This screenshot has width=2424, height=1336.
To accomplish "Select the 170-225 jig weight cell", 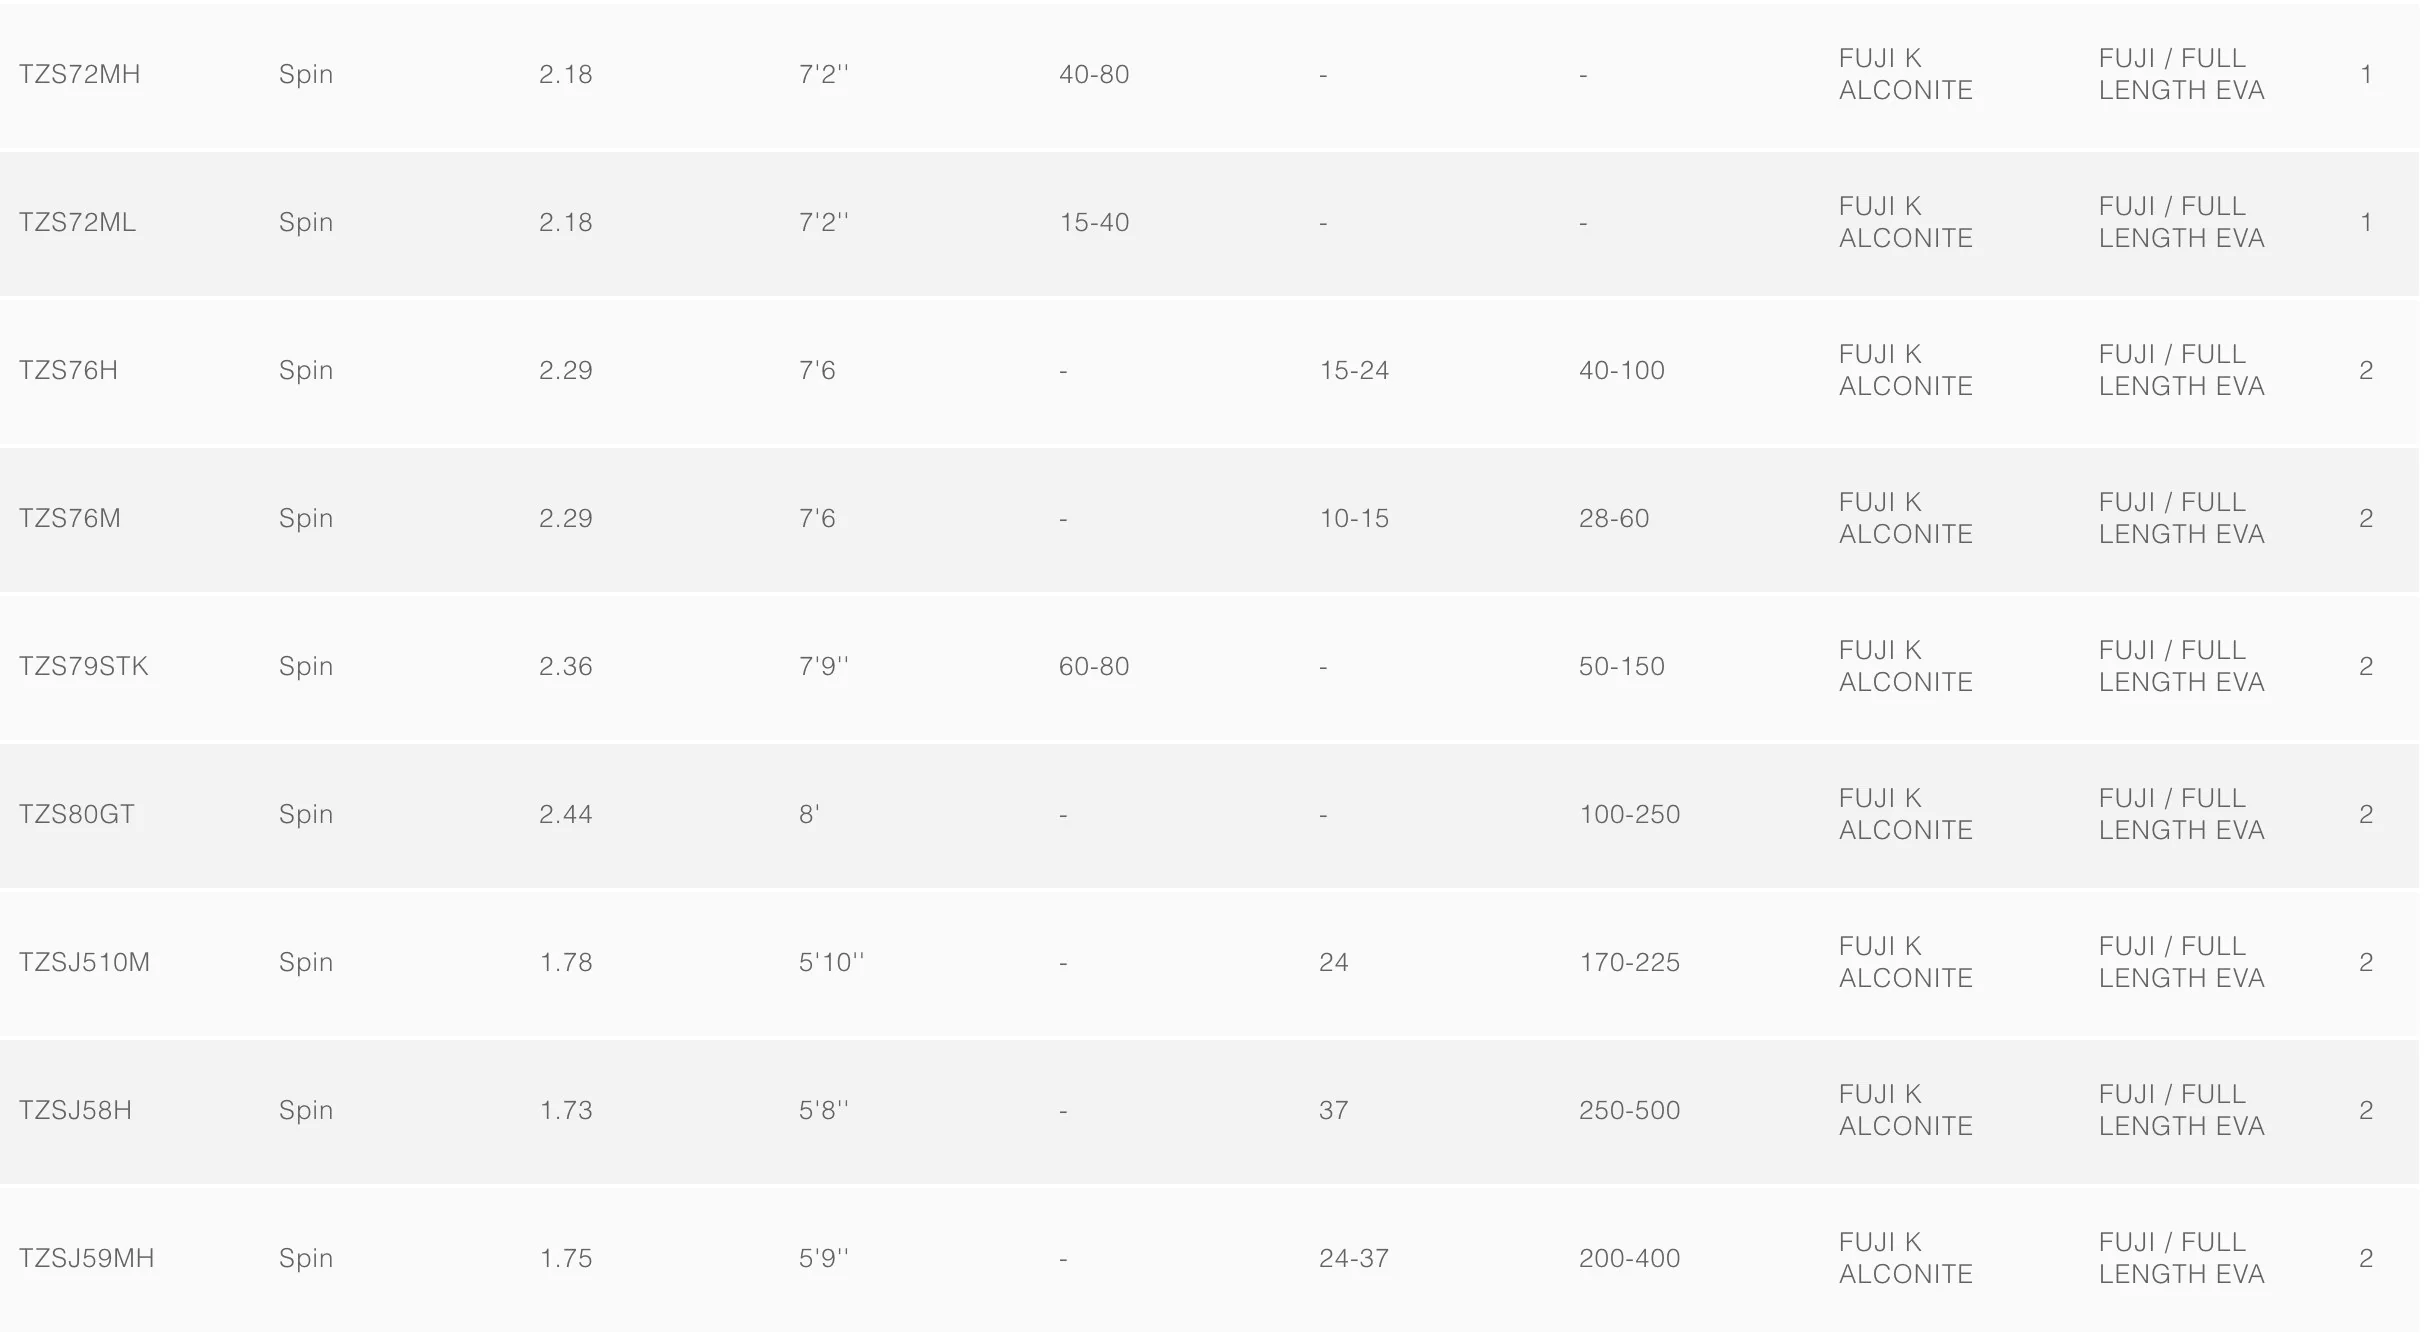I will [1629, 963].
